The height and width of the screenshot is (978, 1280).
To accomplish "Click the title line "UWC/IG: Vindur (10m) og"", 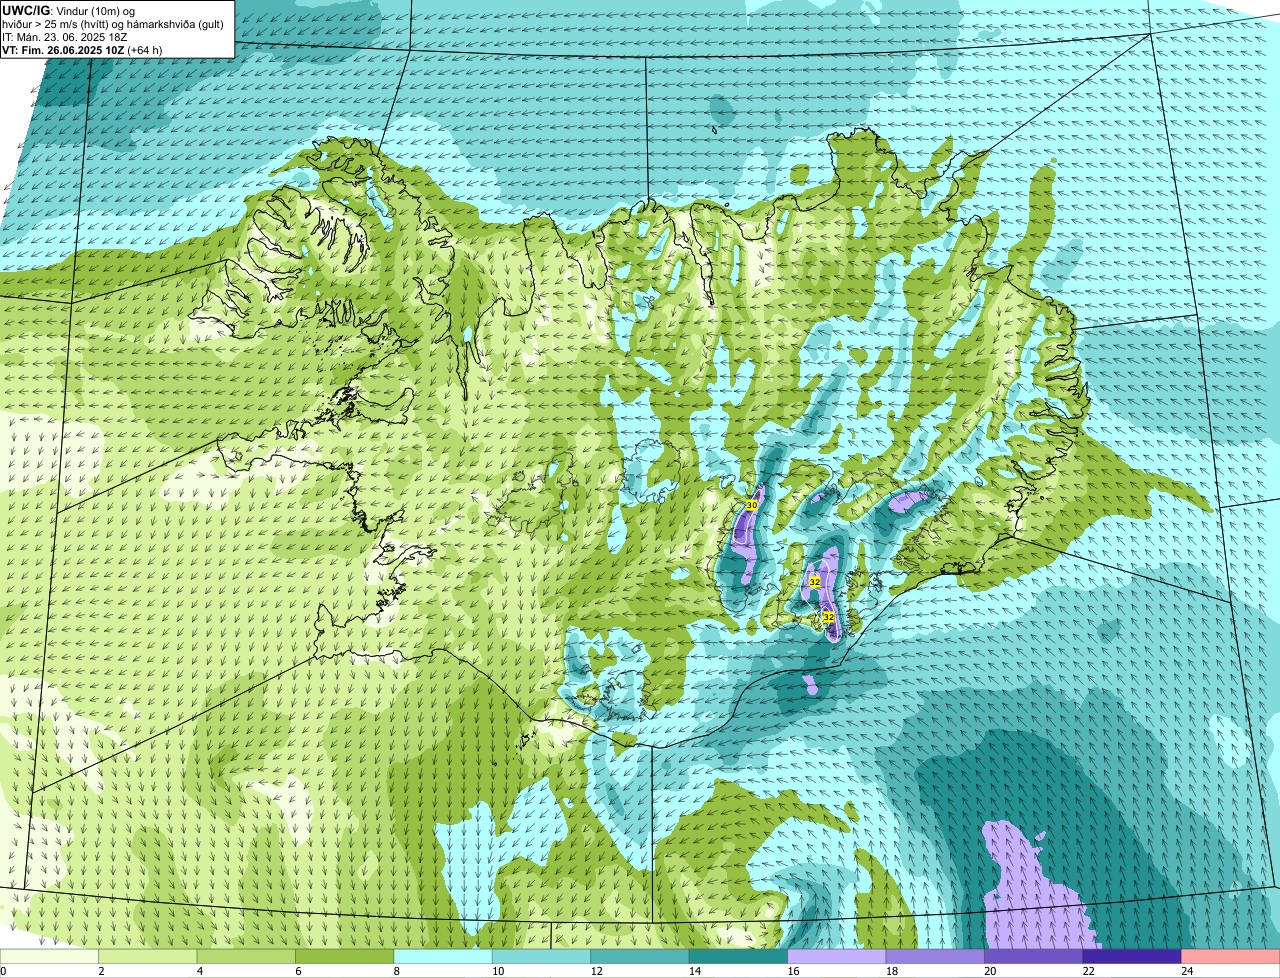I will [69, 10].
